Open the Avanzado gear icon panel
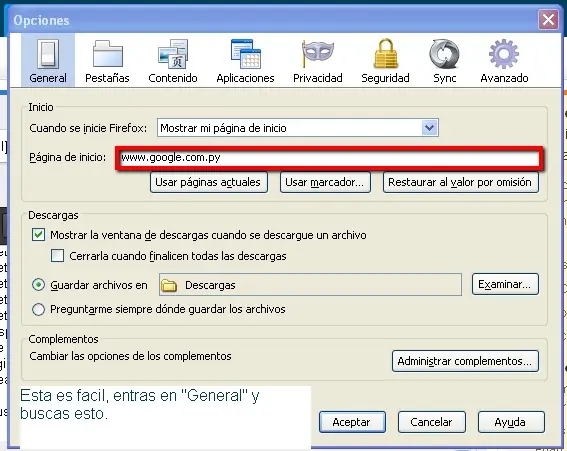The height and width of the screenshot is (451, 567). 504,60
